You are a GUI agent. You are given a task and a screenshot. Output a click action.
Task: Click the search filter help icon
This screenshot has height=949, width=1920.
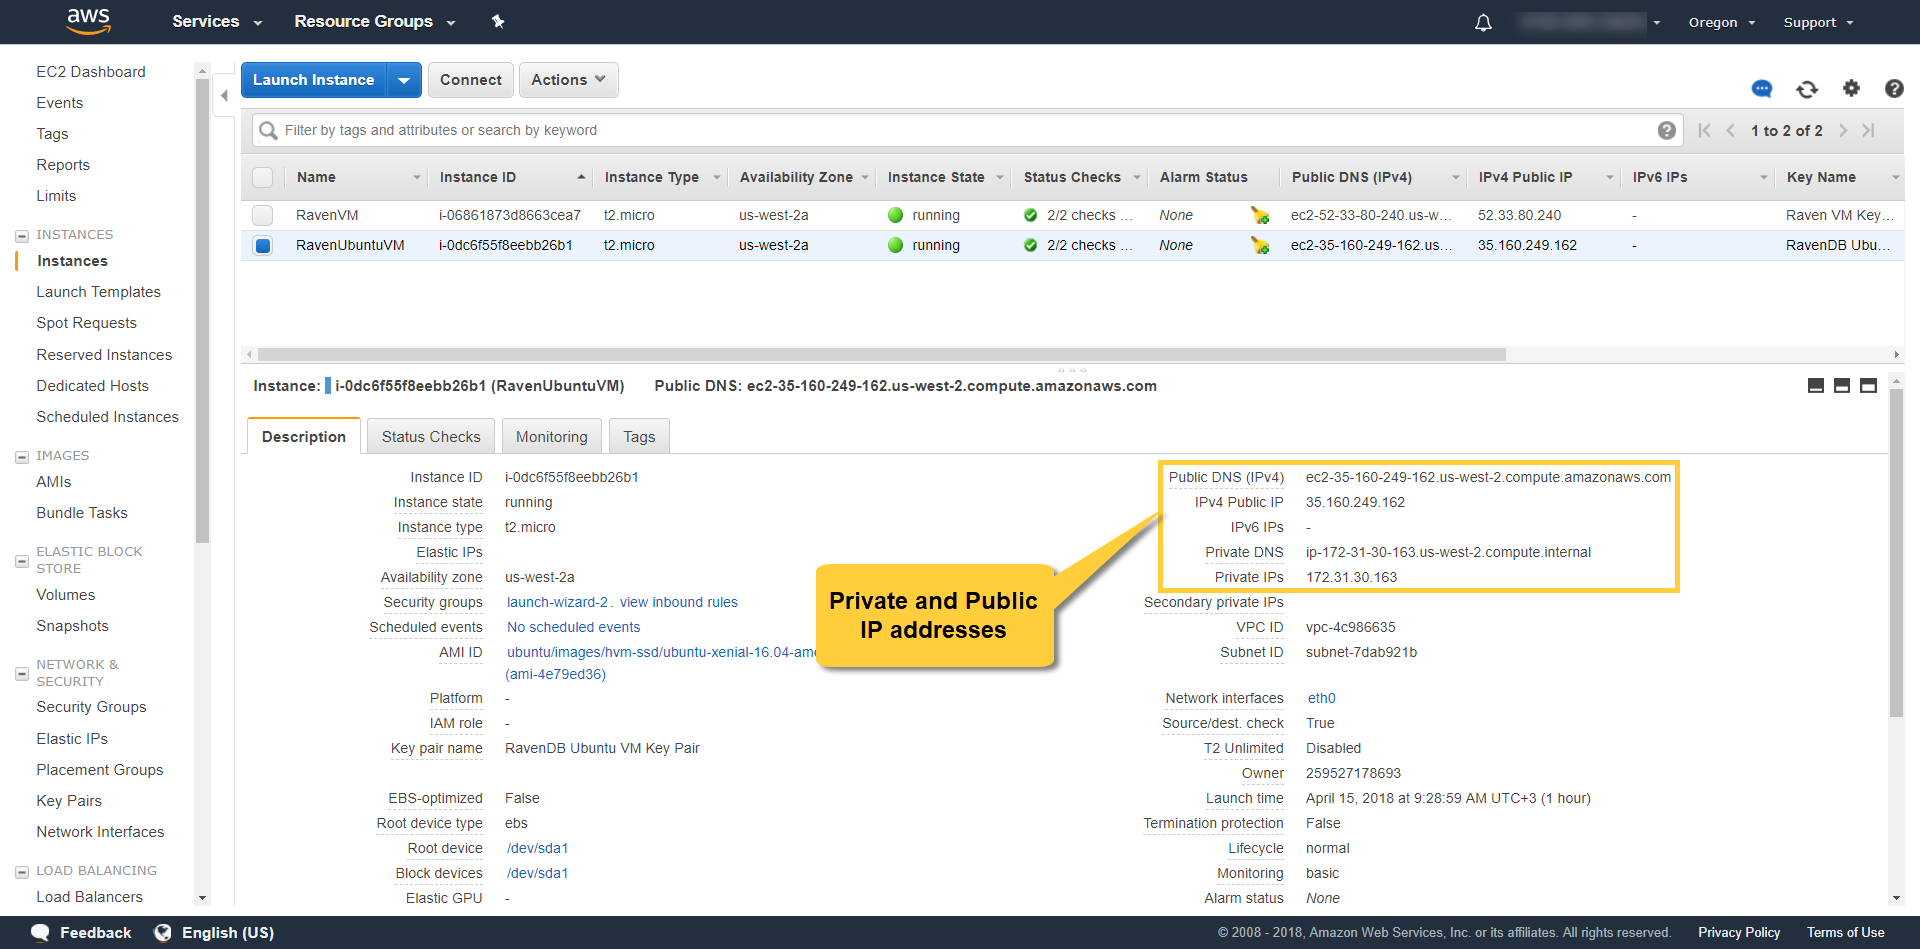click(1667, 130)
